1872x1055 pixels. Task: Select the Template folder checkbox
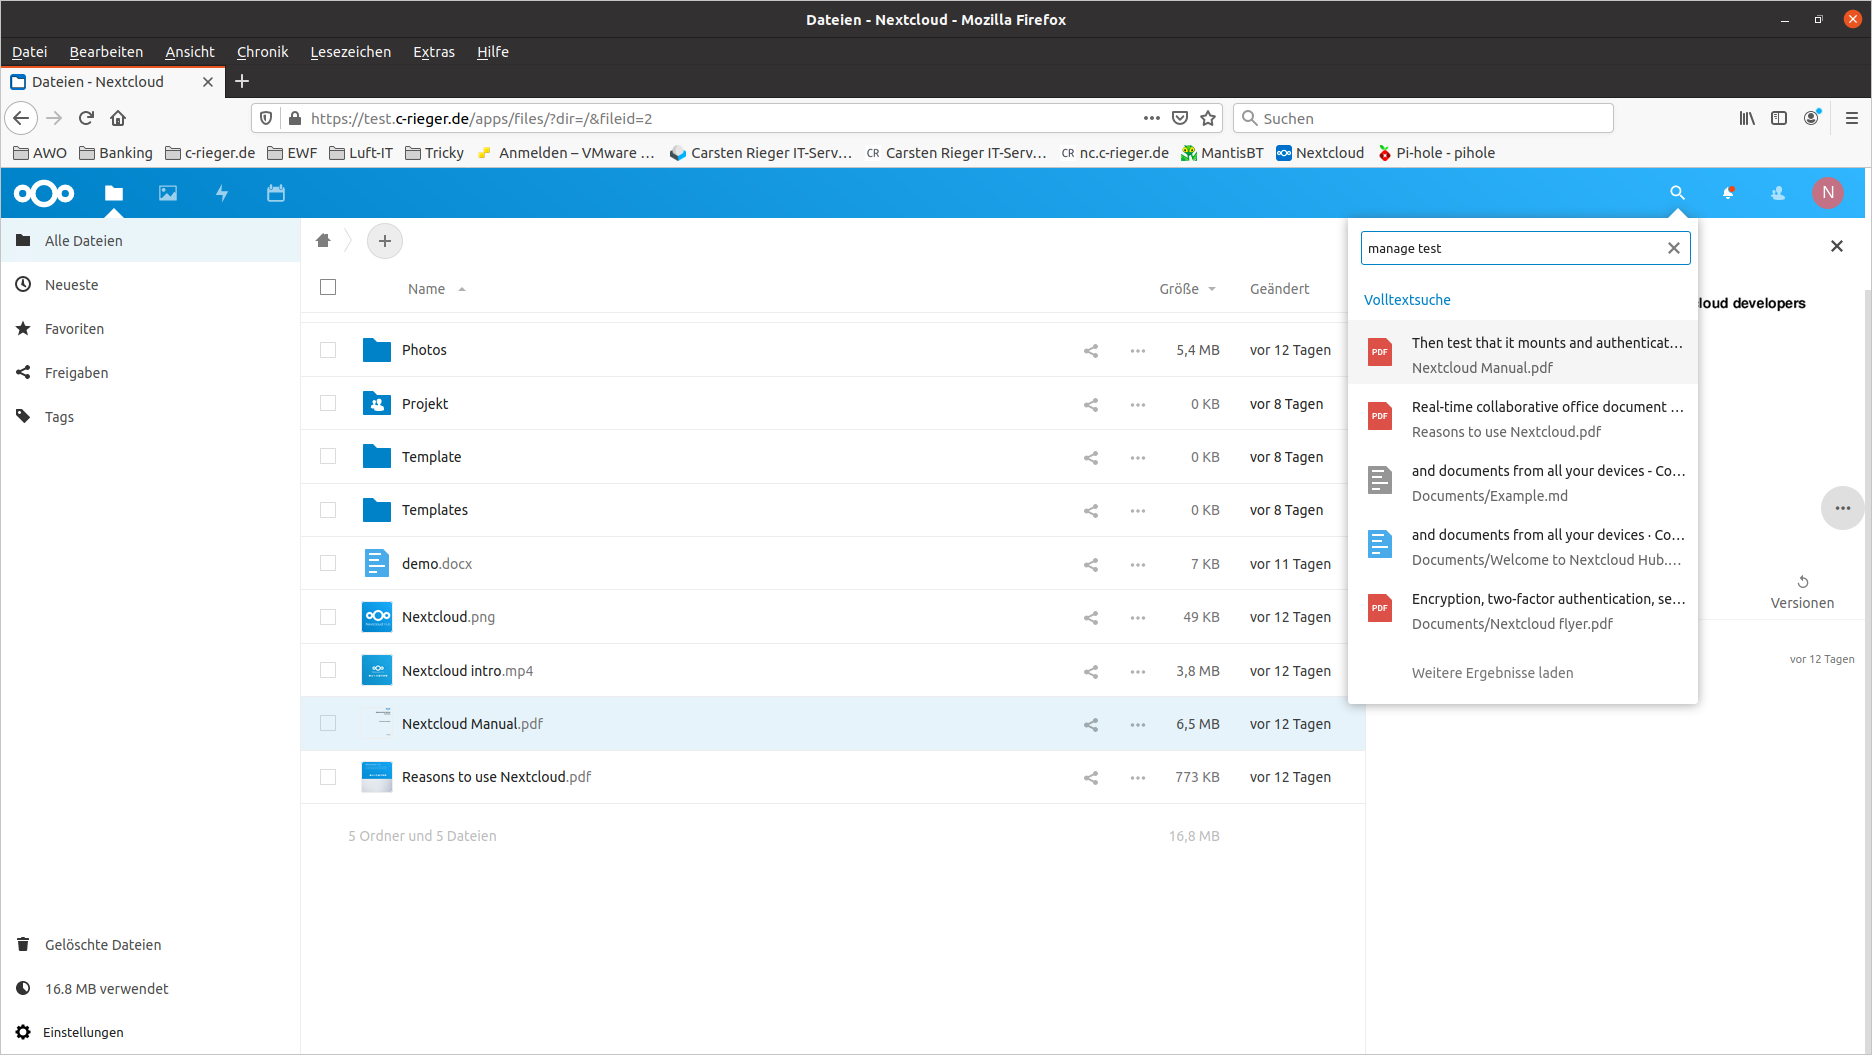click(328, 456)
